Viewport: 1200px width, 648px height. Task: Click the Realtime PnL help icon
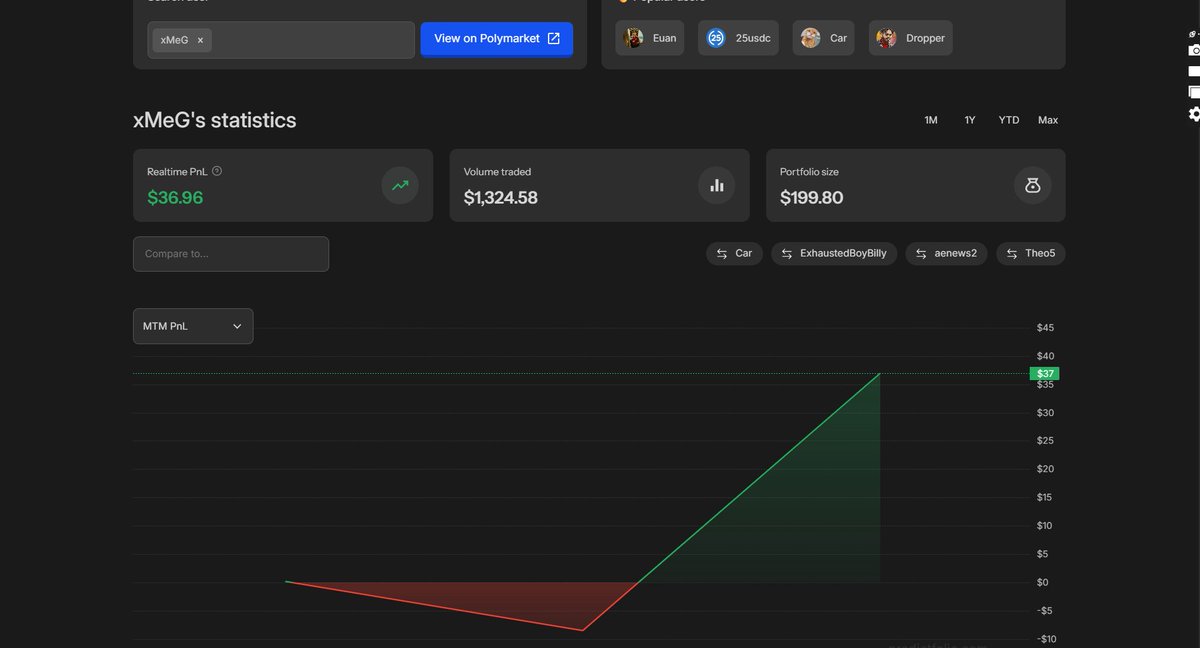coord(217,171)
